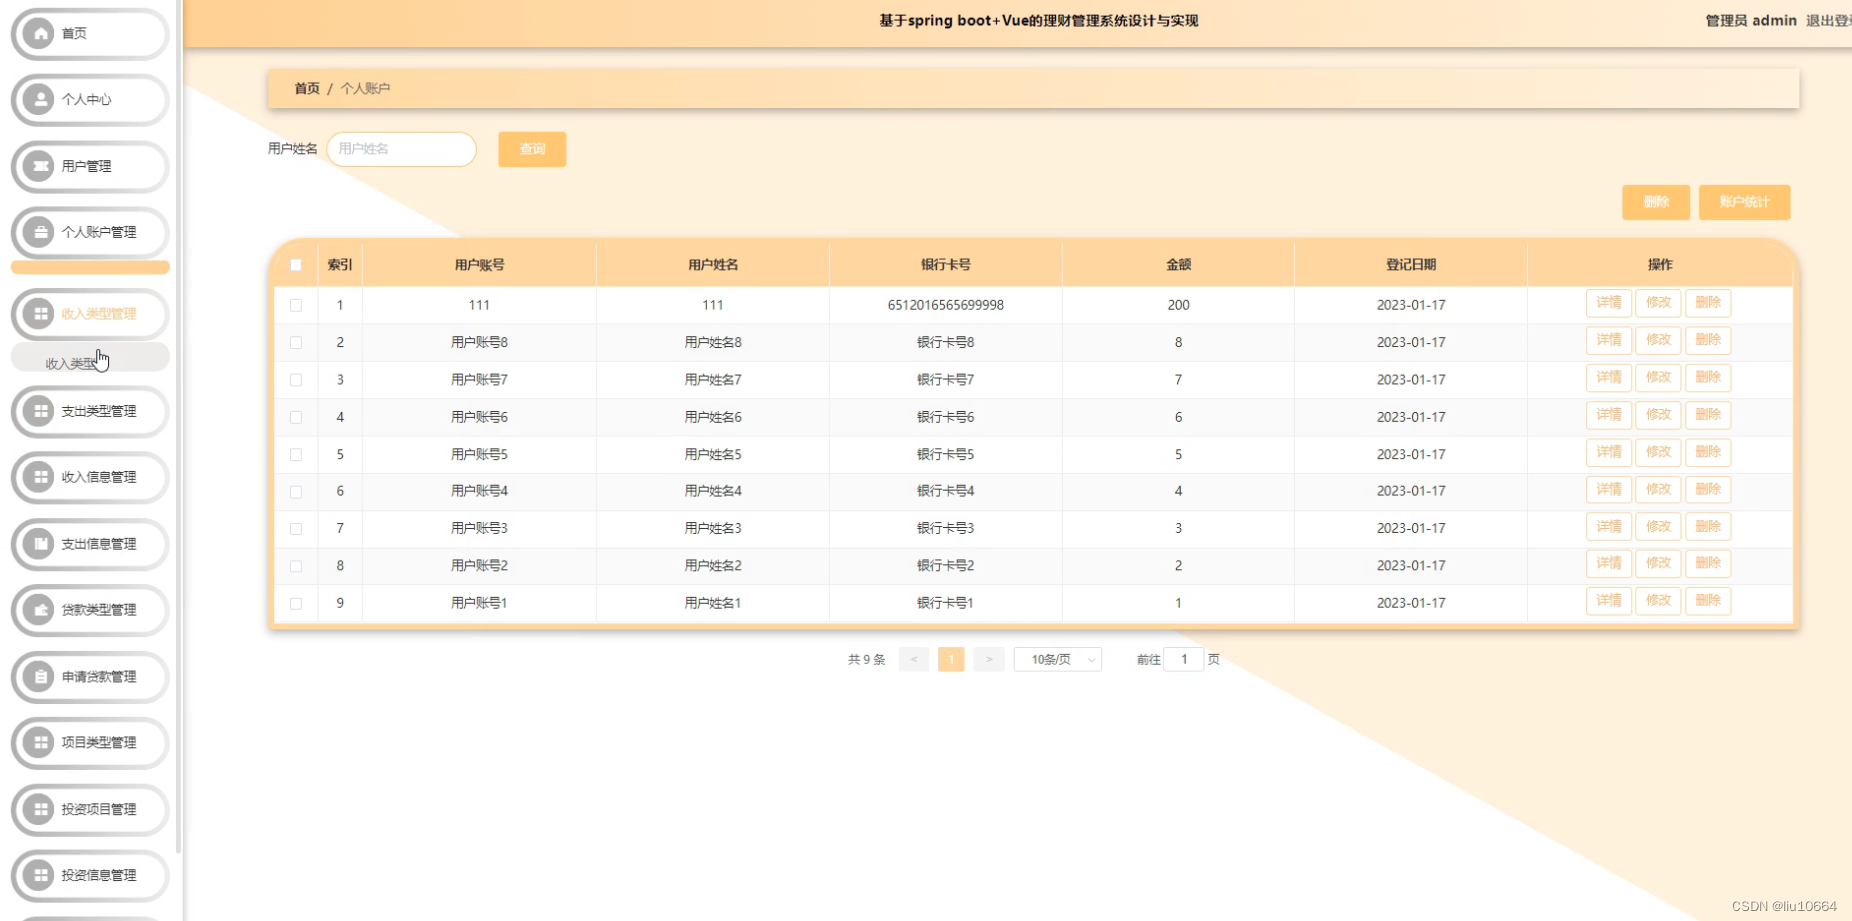Click the 申请贷款管理 clipboard icon
1852x921 pixels.
[x=39, y=677]
